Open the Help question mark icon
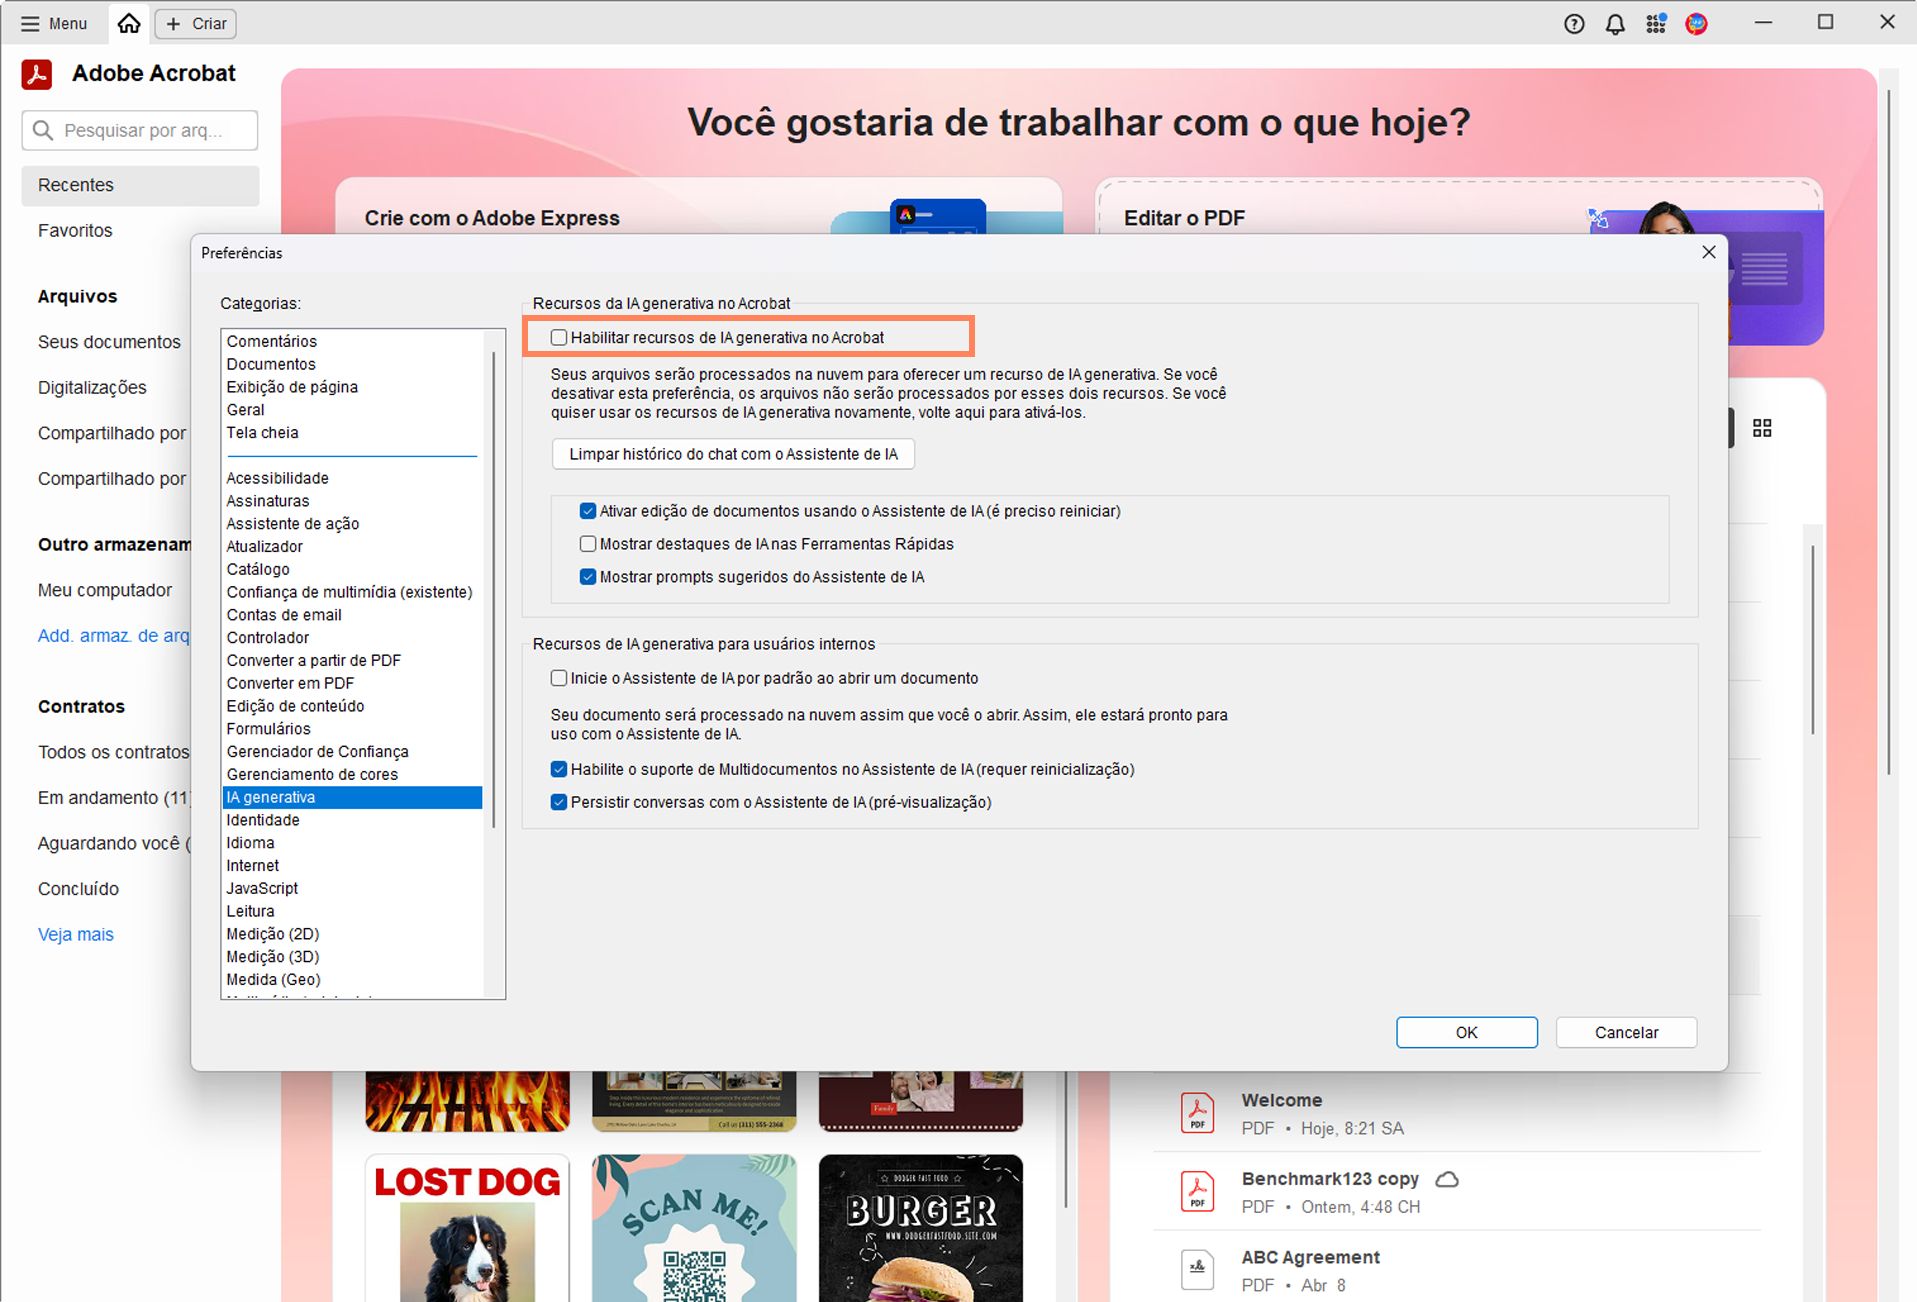Viewport: 1917px width, 1302px height. tap(1574, 24)
